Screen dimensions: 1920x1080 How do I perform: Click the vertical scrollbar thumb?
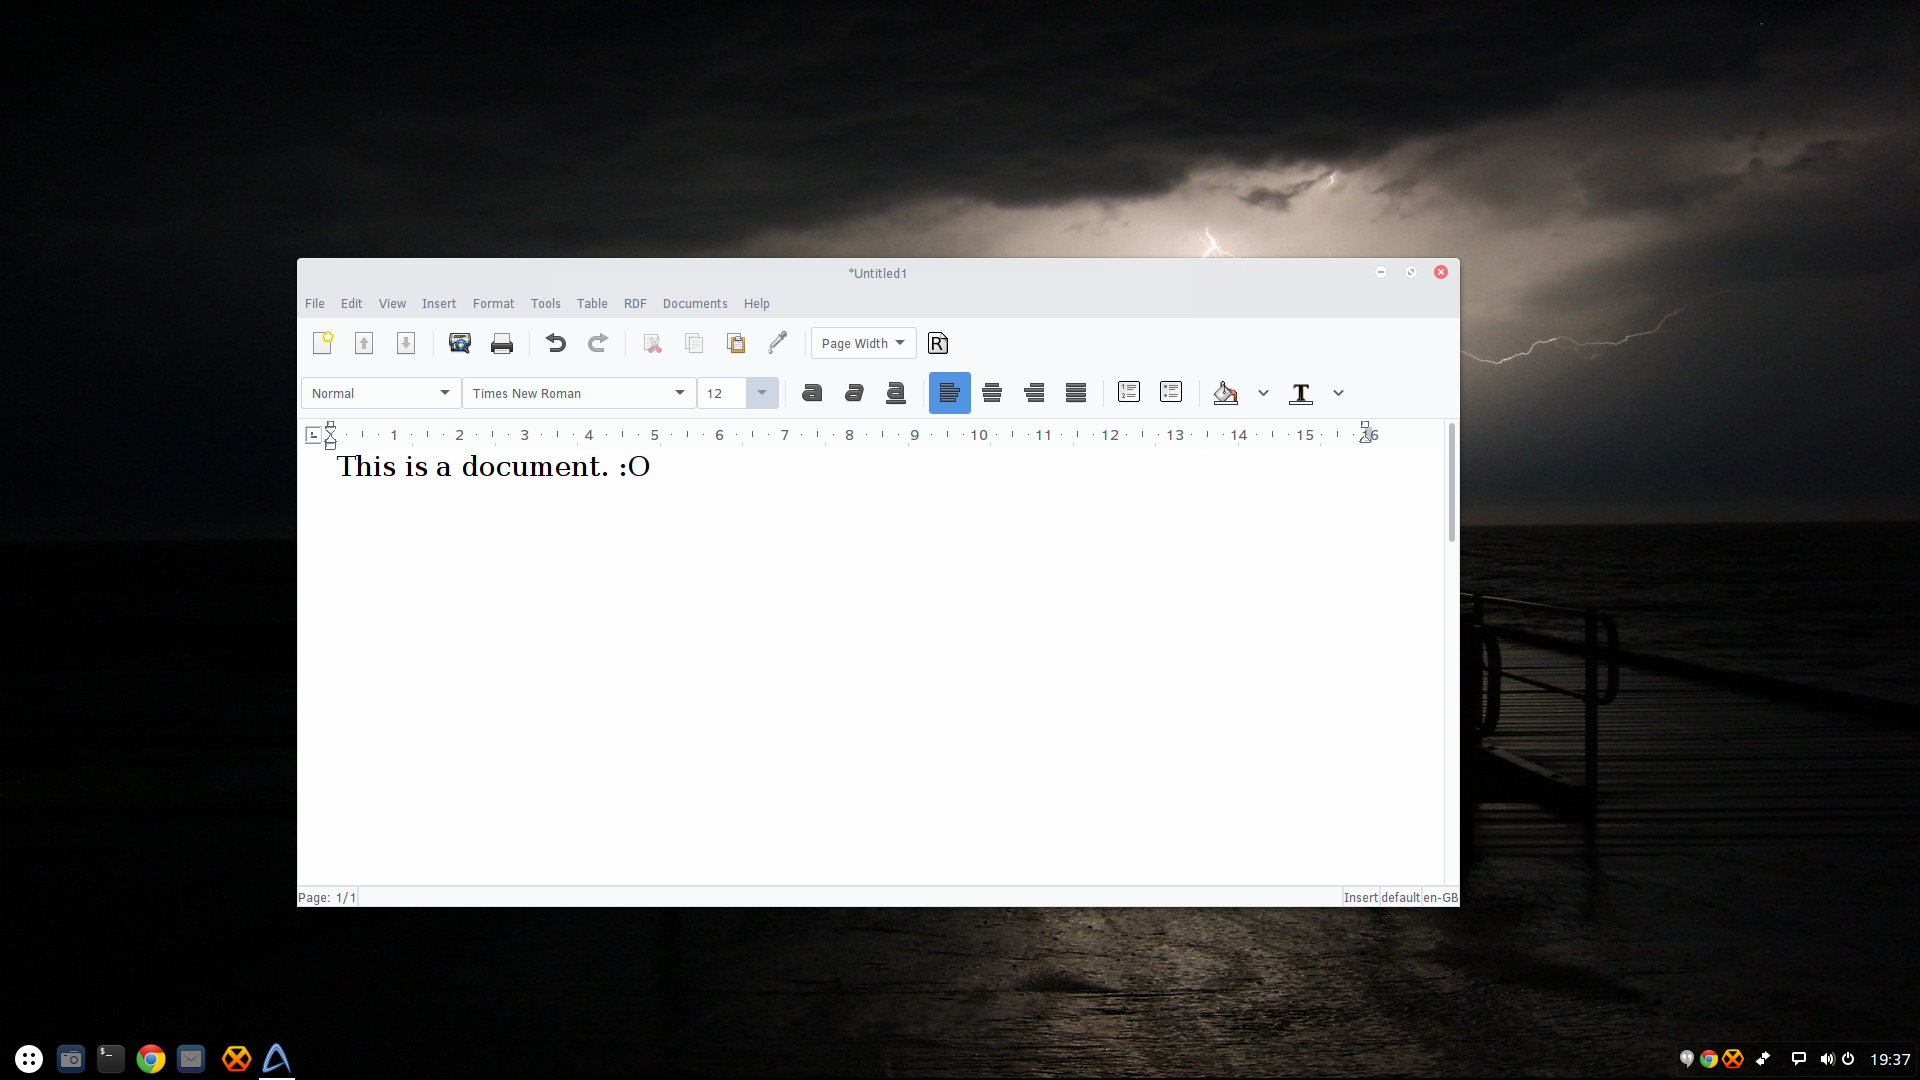[x=1451, y=483]
